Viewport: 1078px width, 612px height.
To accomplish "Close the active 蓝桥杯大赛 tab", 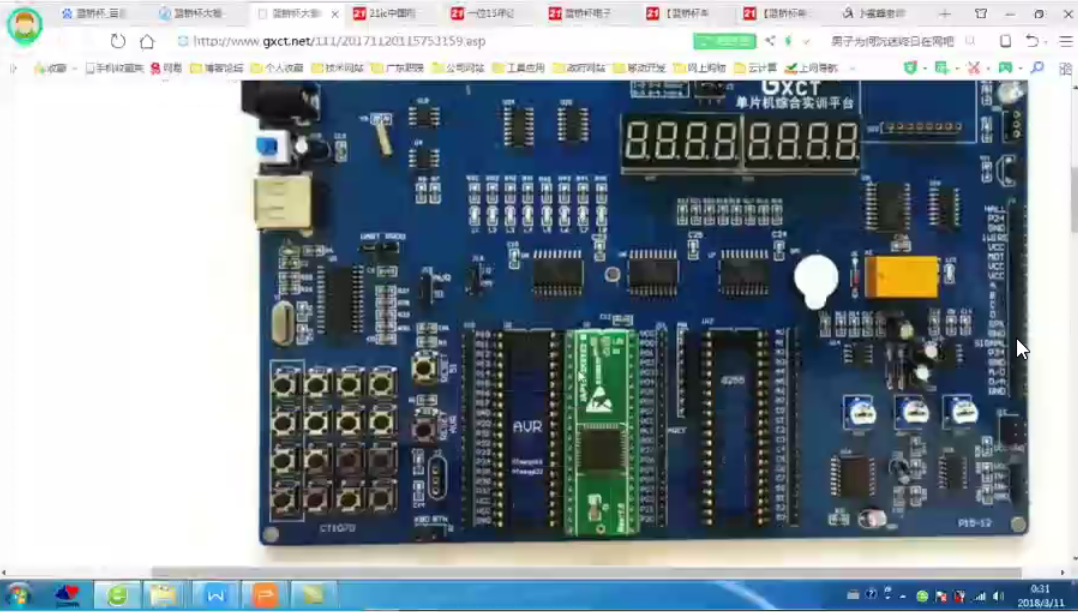I will (334, 14).
